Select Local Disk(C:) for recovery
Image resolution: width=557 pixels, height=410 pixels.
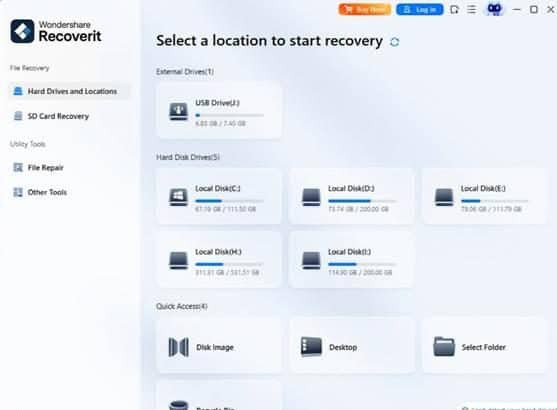click(219, 196)
